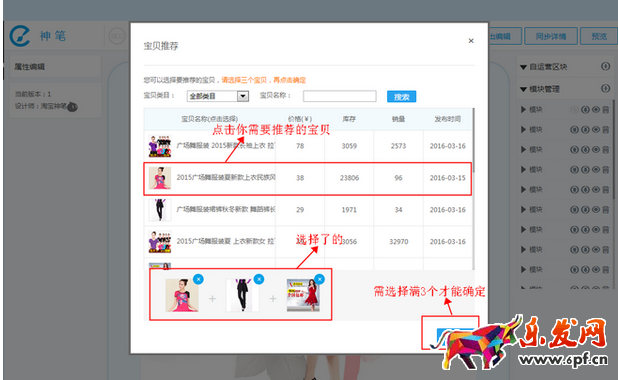Remove the selected pink shirt item

tap(198, 279)
